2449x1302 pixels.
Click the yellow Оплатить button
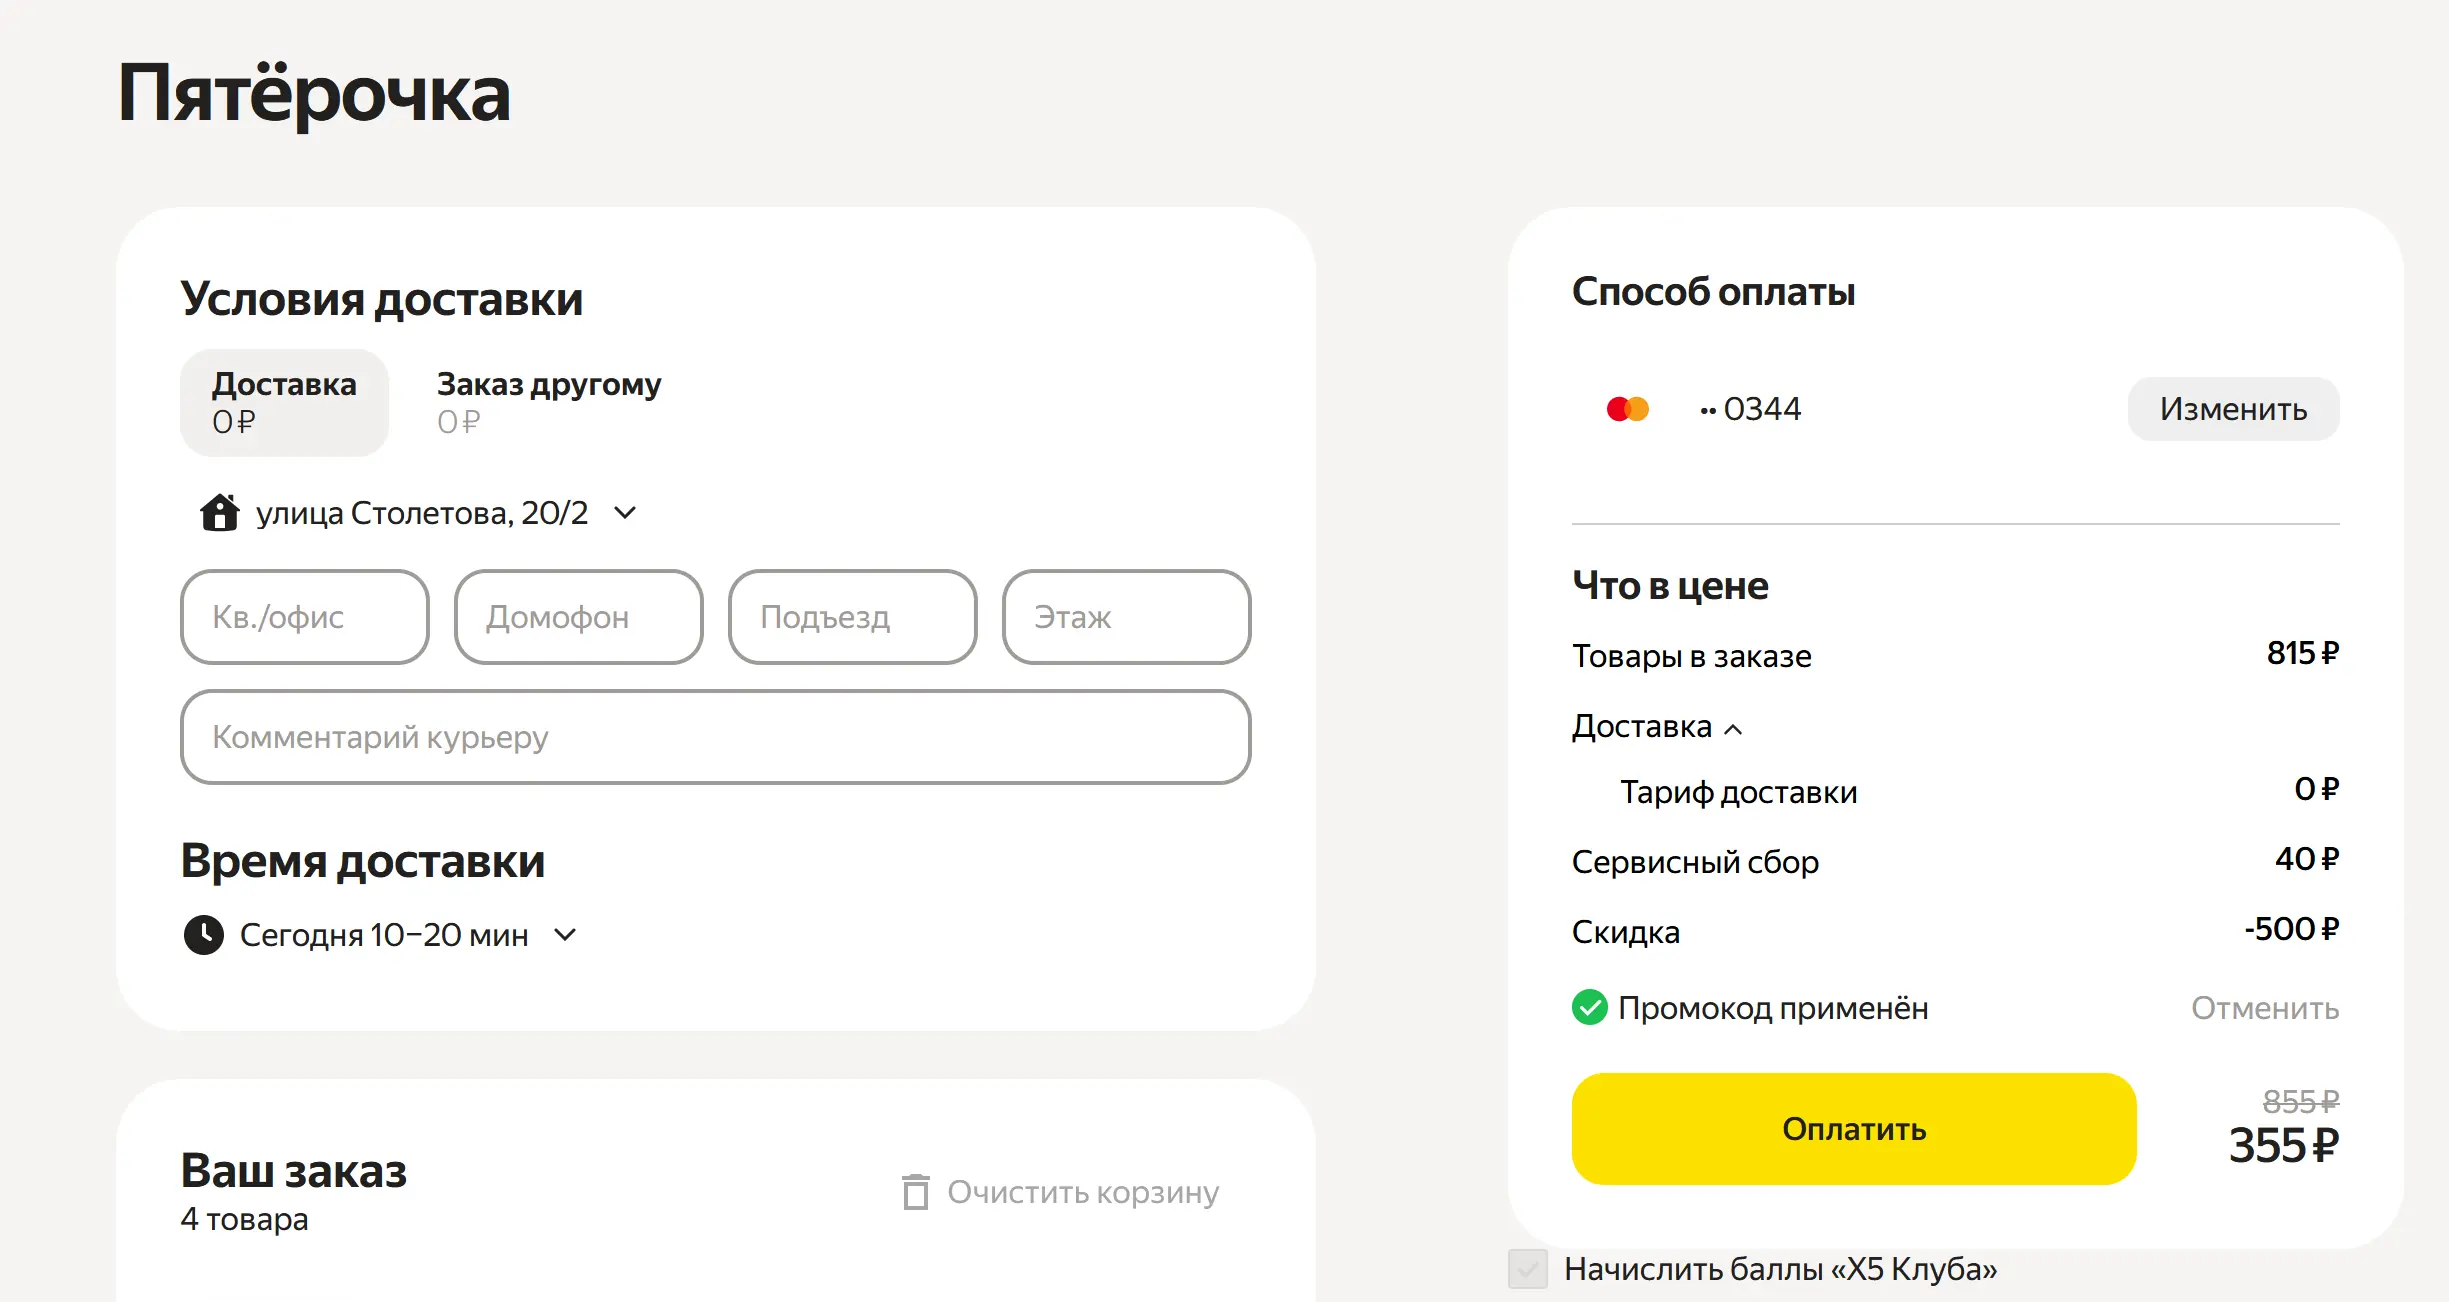coord(1854,1129)
